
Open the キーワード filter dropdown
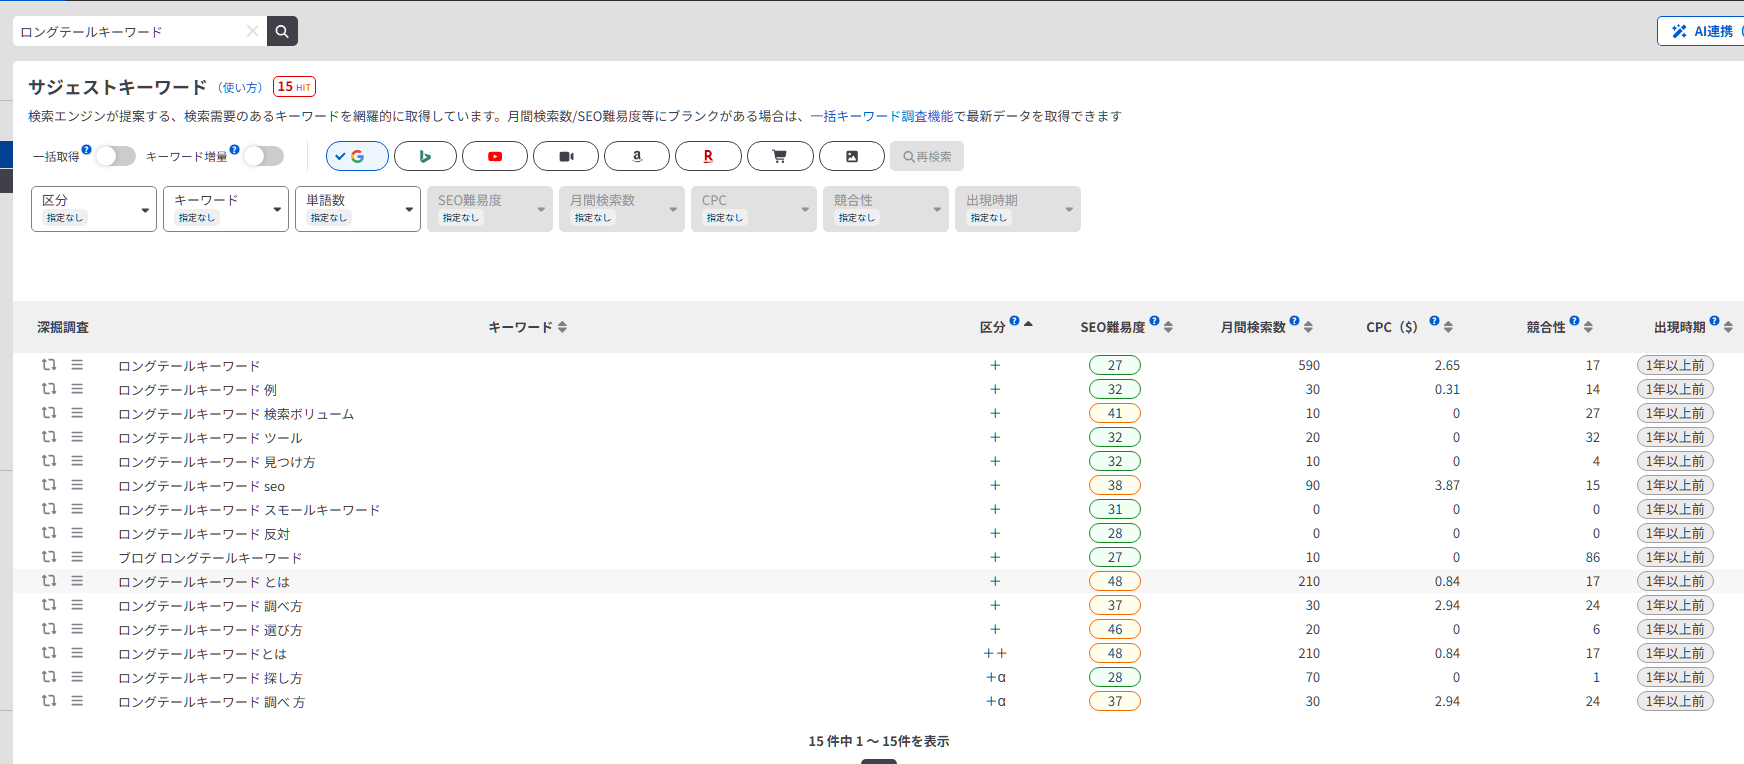(x=226, y=209)
